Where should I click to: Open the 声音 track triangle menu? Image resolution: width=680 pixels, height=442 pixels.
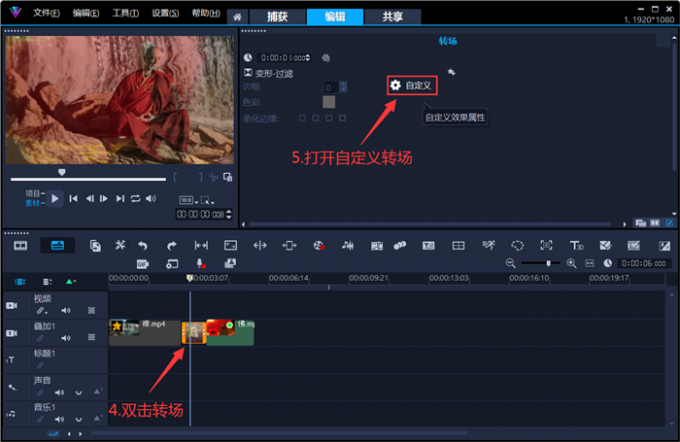point(97,392)
